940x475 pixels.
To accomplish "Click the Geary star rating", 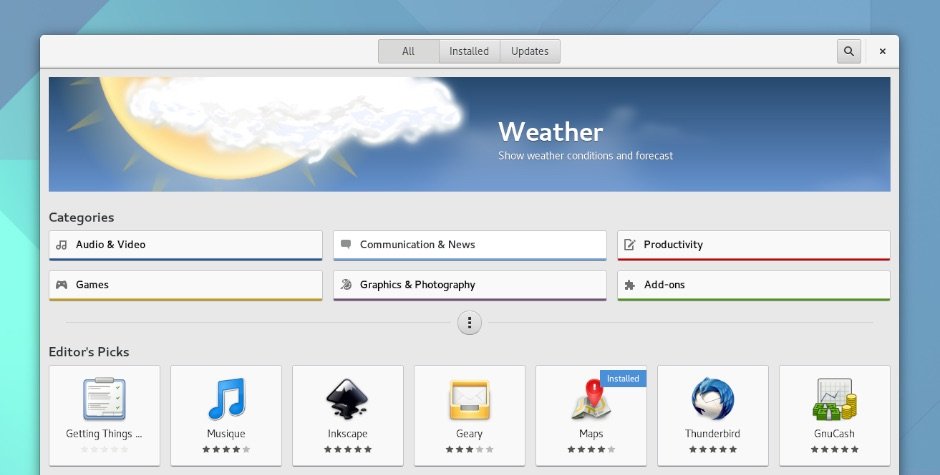I will point(469,449).
